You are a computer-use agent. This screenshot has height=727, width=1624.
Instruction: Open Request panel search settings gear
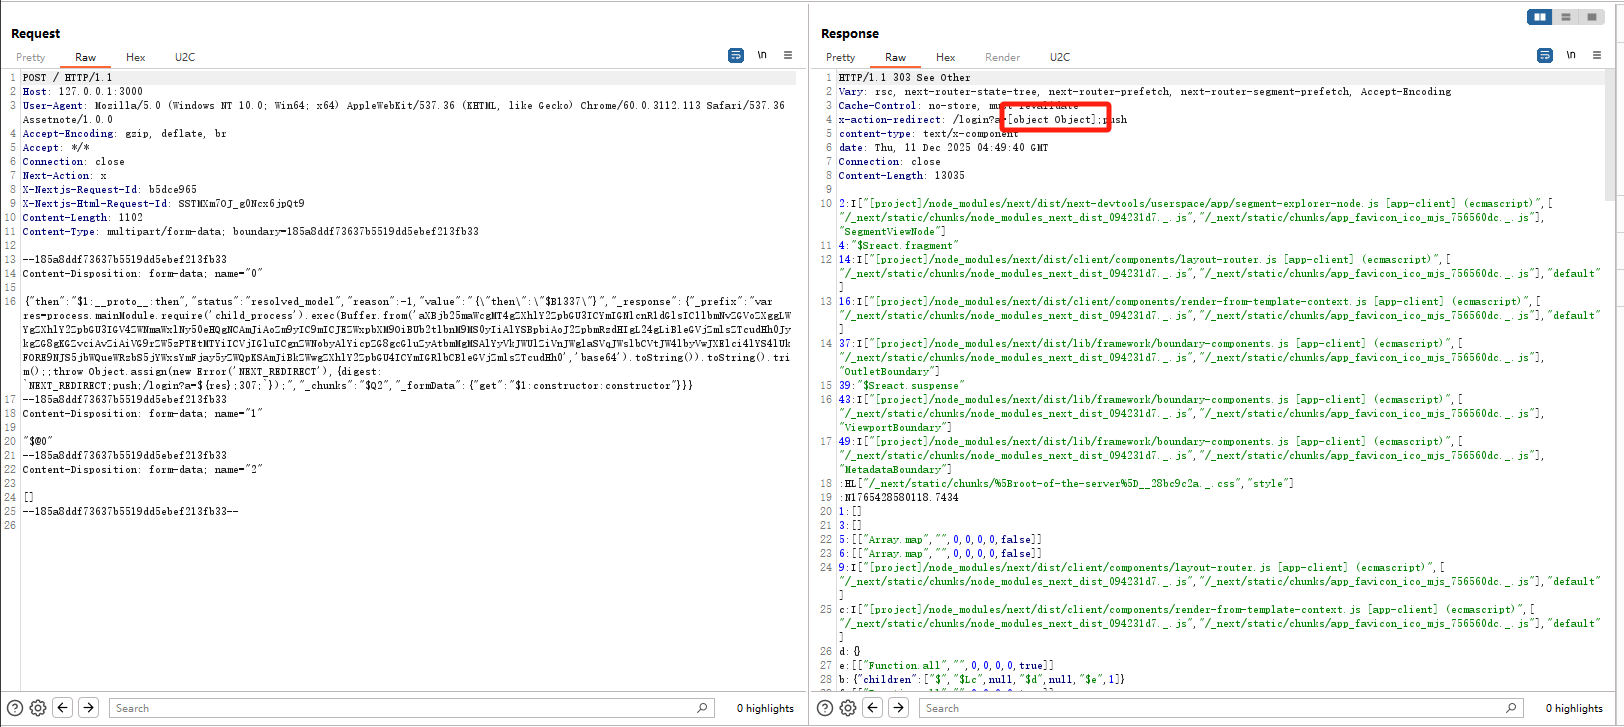[38, 708]
